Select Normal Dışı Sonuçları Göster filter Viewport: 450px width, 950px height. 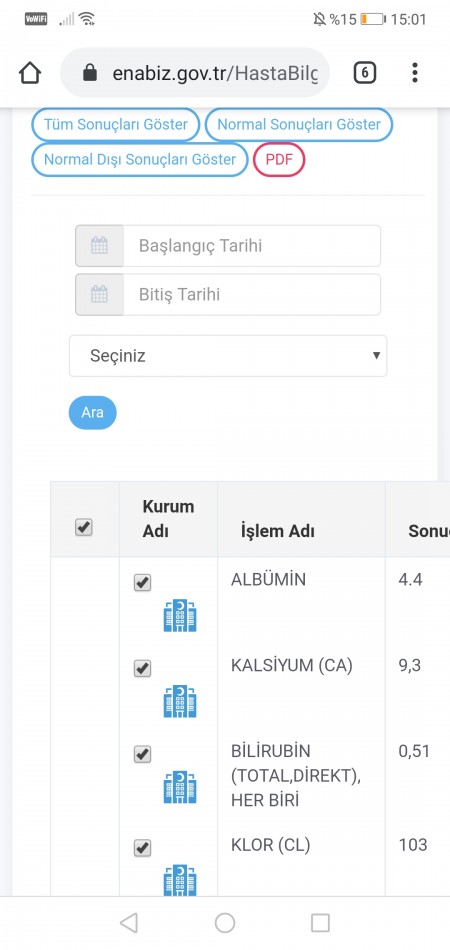(x=140, y=160)
